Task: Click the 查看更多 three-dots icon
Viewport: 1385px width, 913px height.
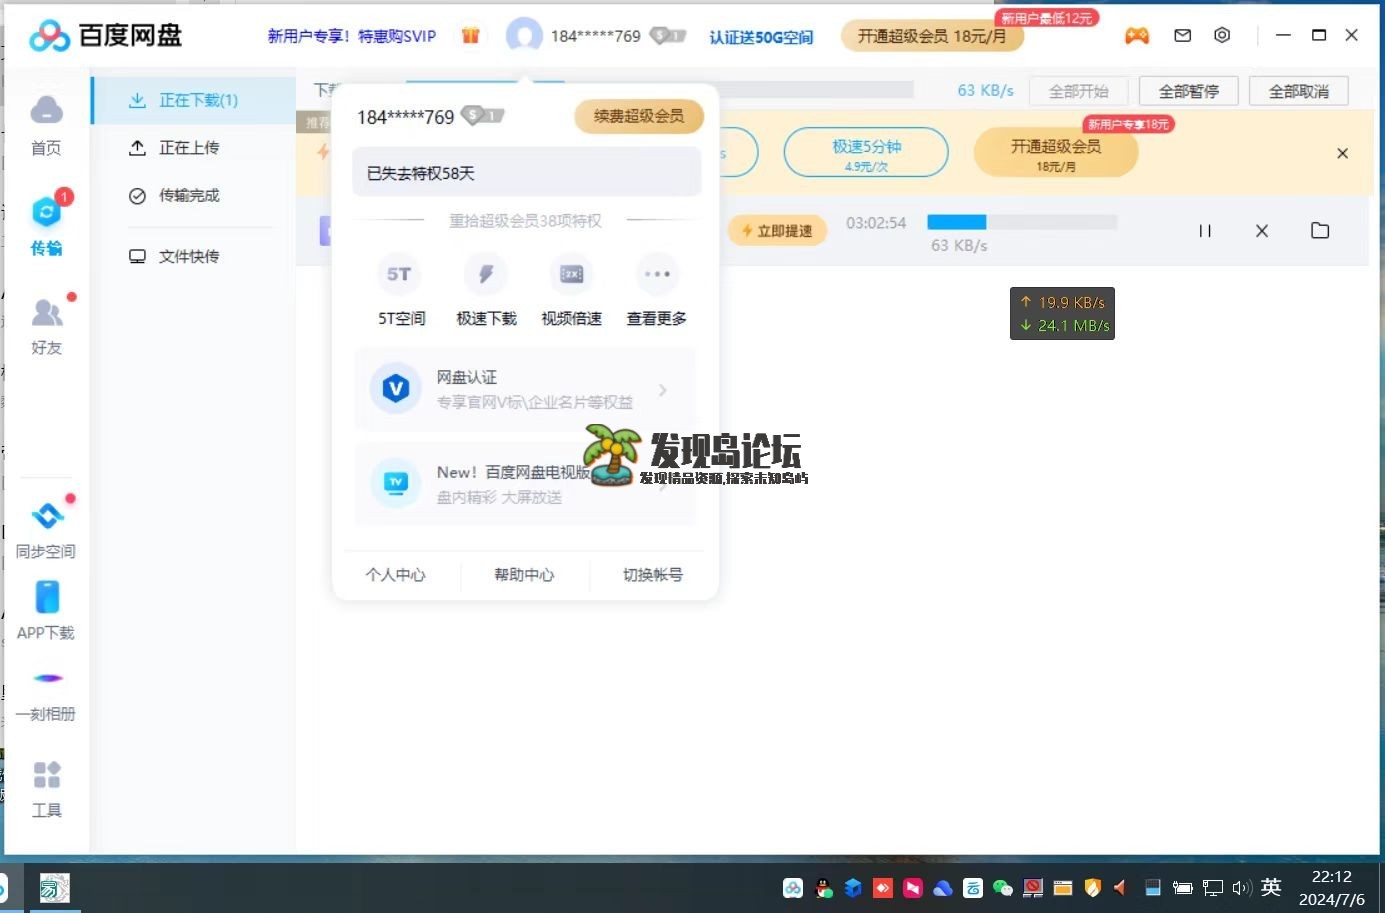Action: click(657, 274)
